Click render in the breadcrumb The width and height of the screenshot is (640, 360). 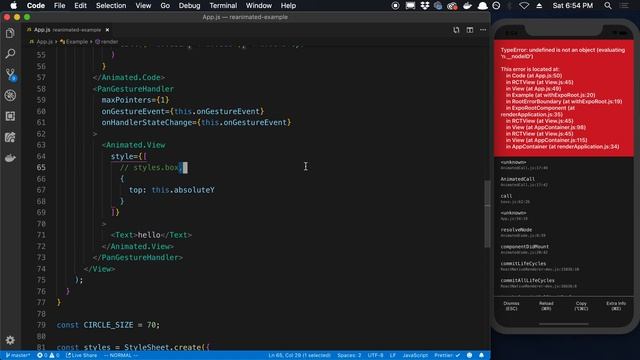107,42
